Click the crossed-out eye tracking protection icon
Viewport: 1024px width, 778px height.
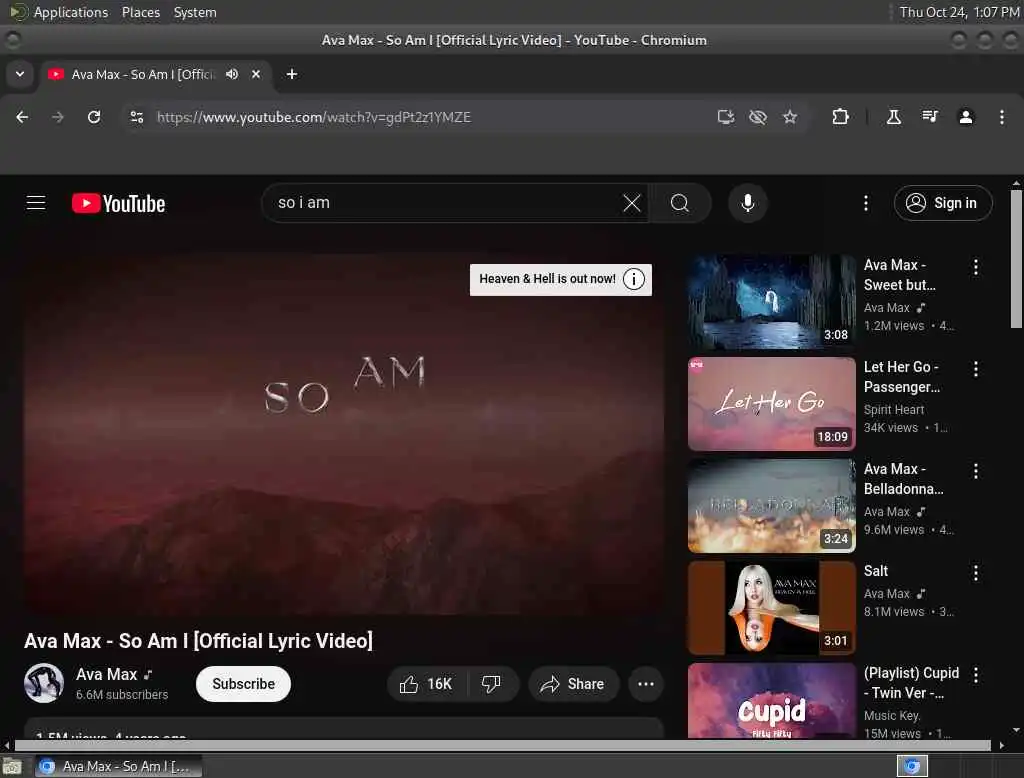tap(758, 117)
